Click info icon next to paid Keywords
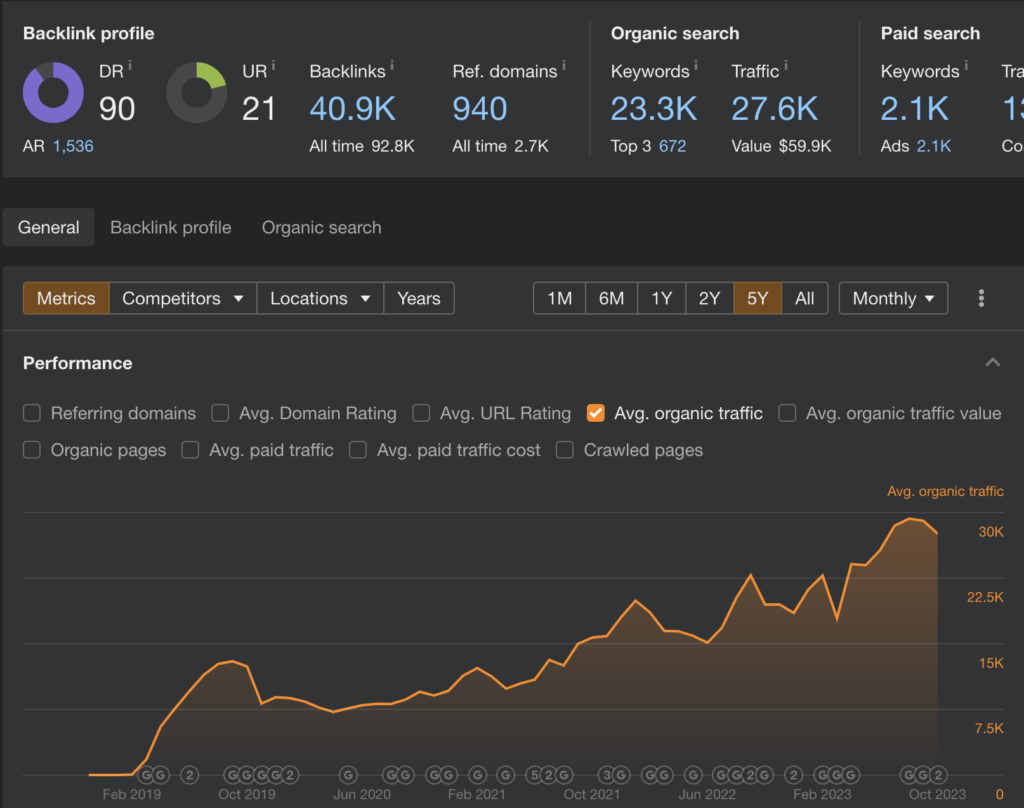The image size is (1024, 808). coord(966,65)
